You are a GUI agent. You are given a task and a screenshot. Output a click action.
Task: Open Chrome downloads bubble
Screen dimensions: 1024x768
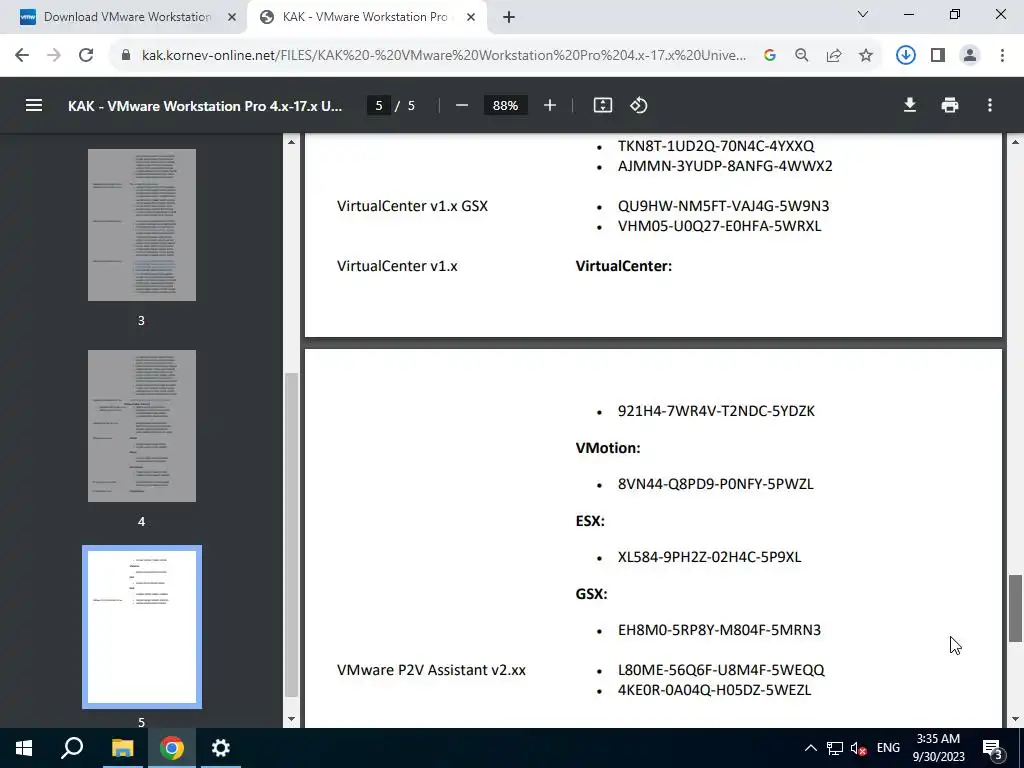pyautogui.click(x=905, y=55)
